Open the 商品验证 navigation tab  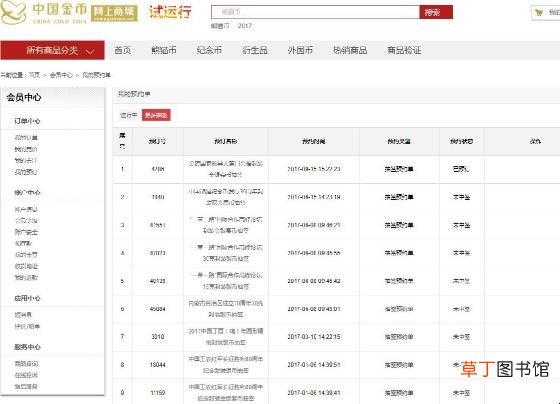[x=404, y=50]
